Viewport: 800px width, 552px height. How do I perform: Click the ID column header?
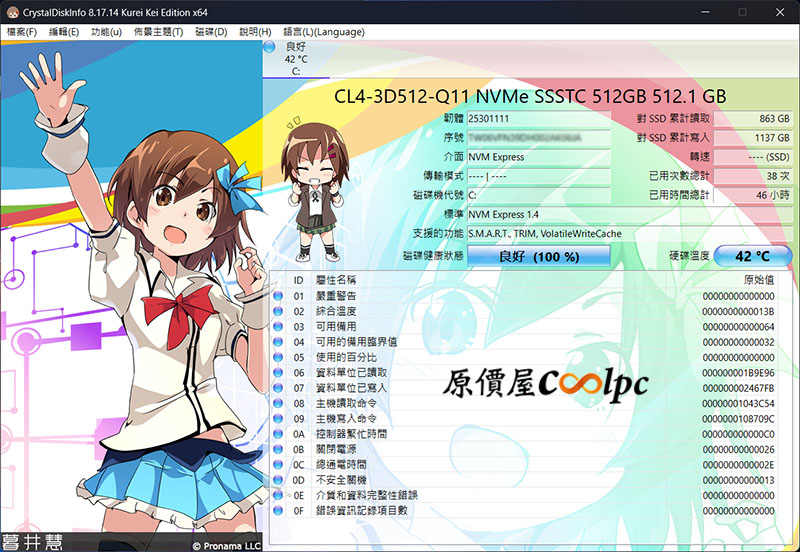click(298, 280)
